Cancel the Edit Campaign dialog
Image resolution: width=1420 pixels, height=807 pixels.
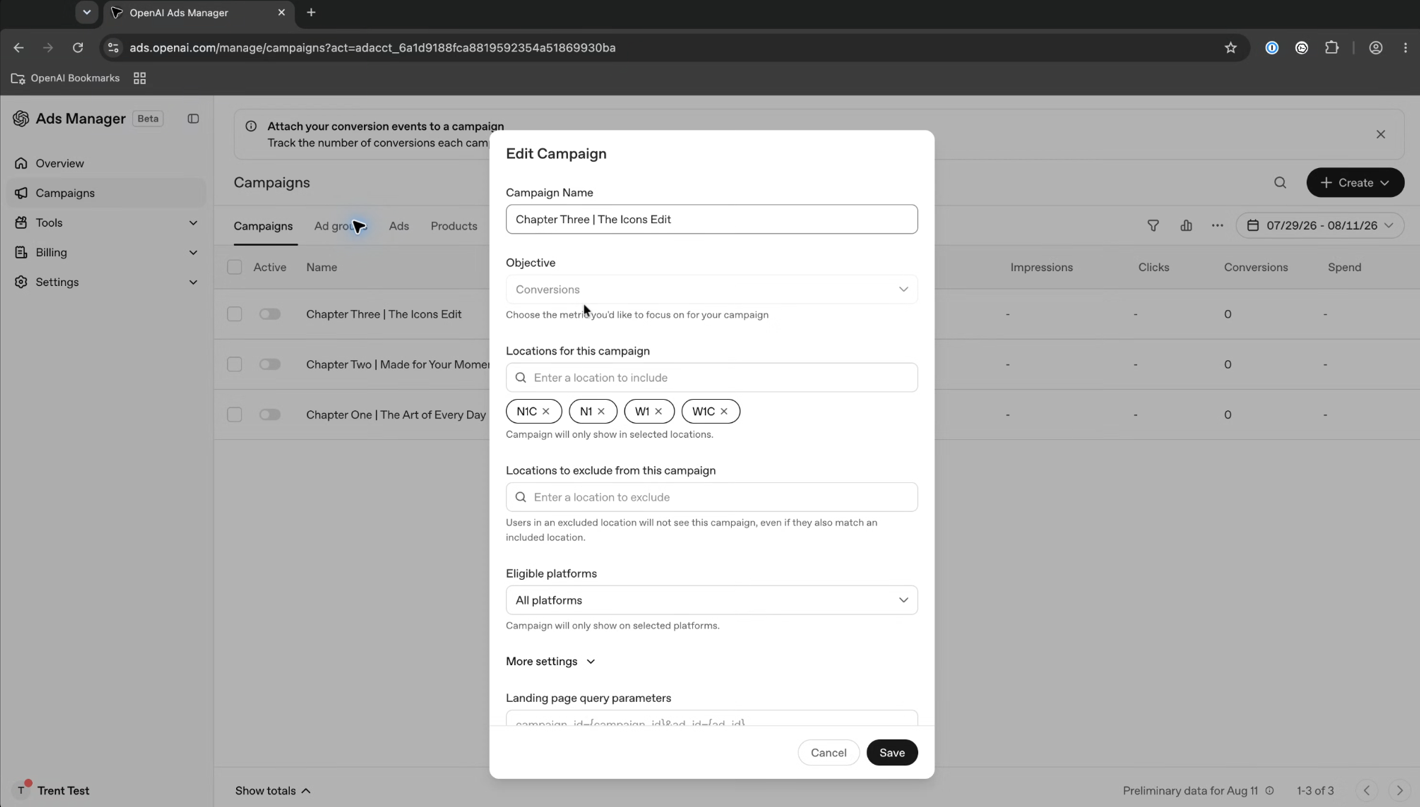[x=828, y=753]
